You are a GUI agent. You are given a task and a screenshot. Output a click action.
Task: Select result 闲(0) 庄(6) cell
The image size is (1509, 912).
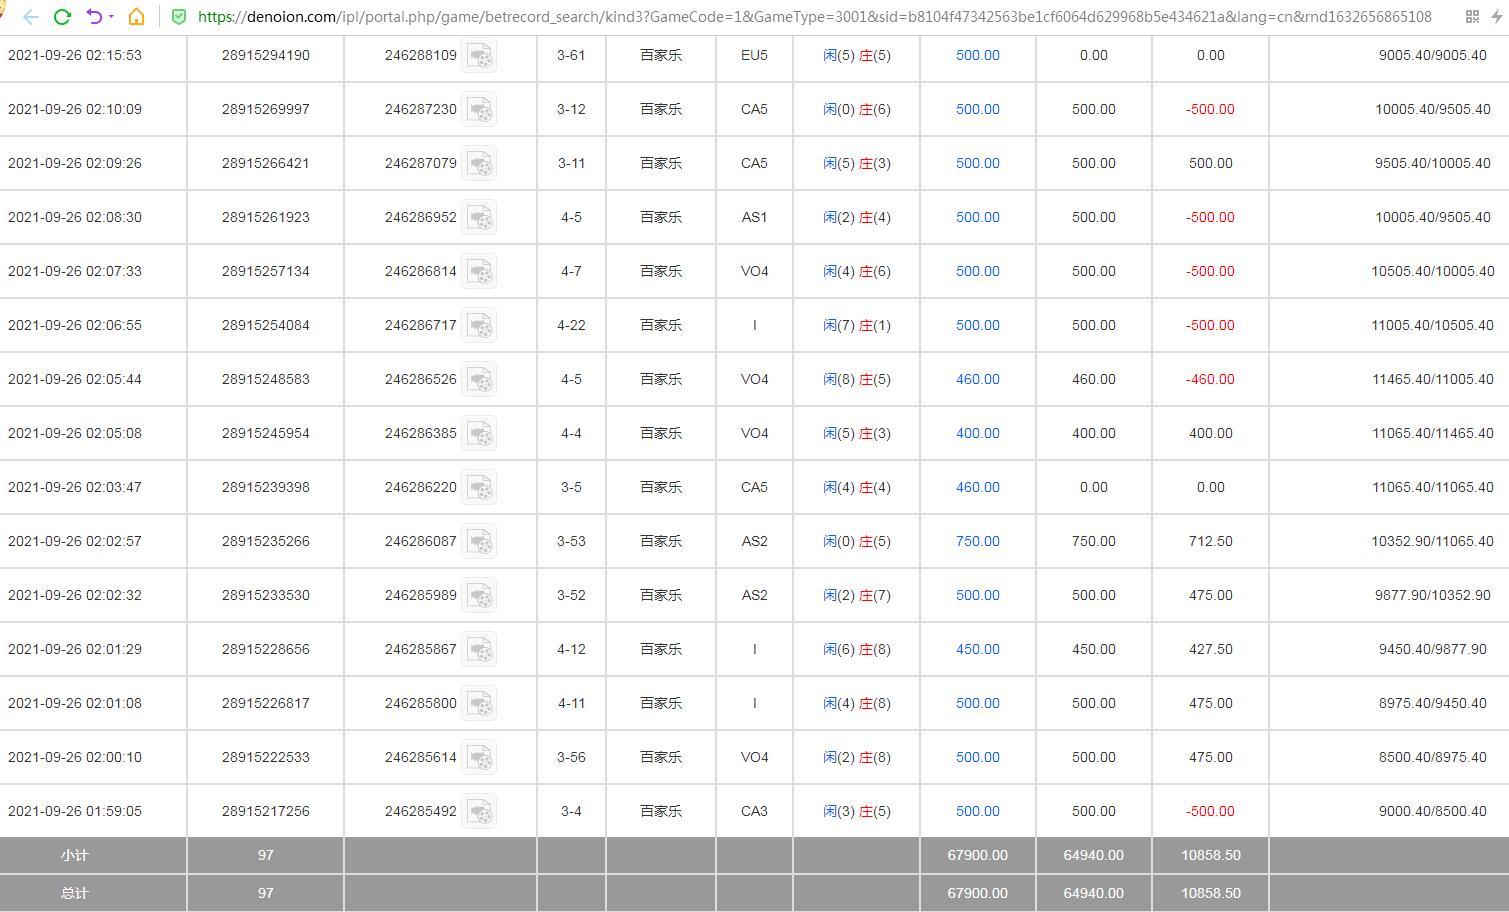[x=857, y=110]
